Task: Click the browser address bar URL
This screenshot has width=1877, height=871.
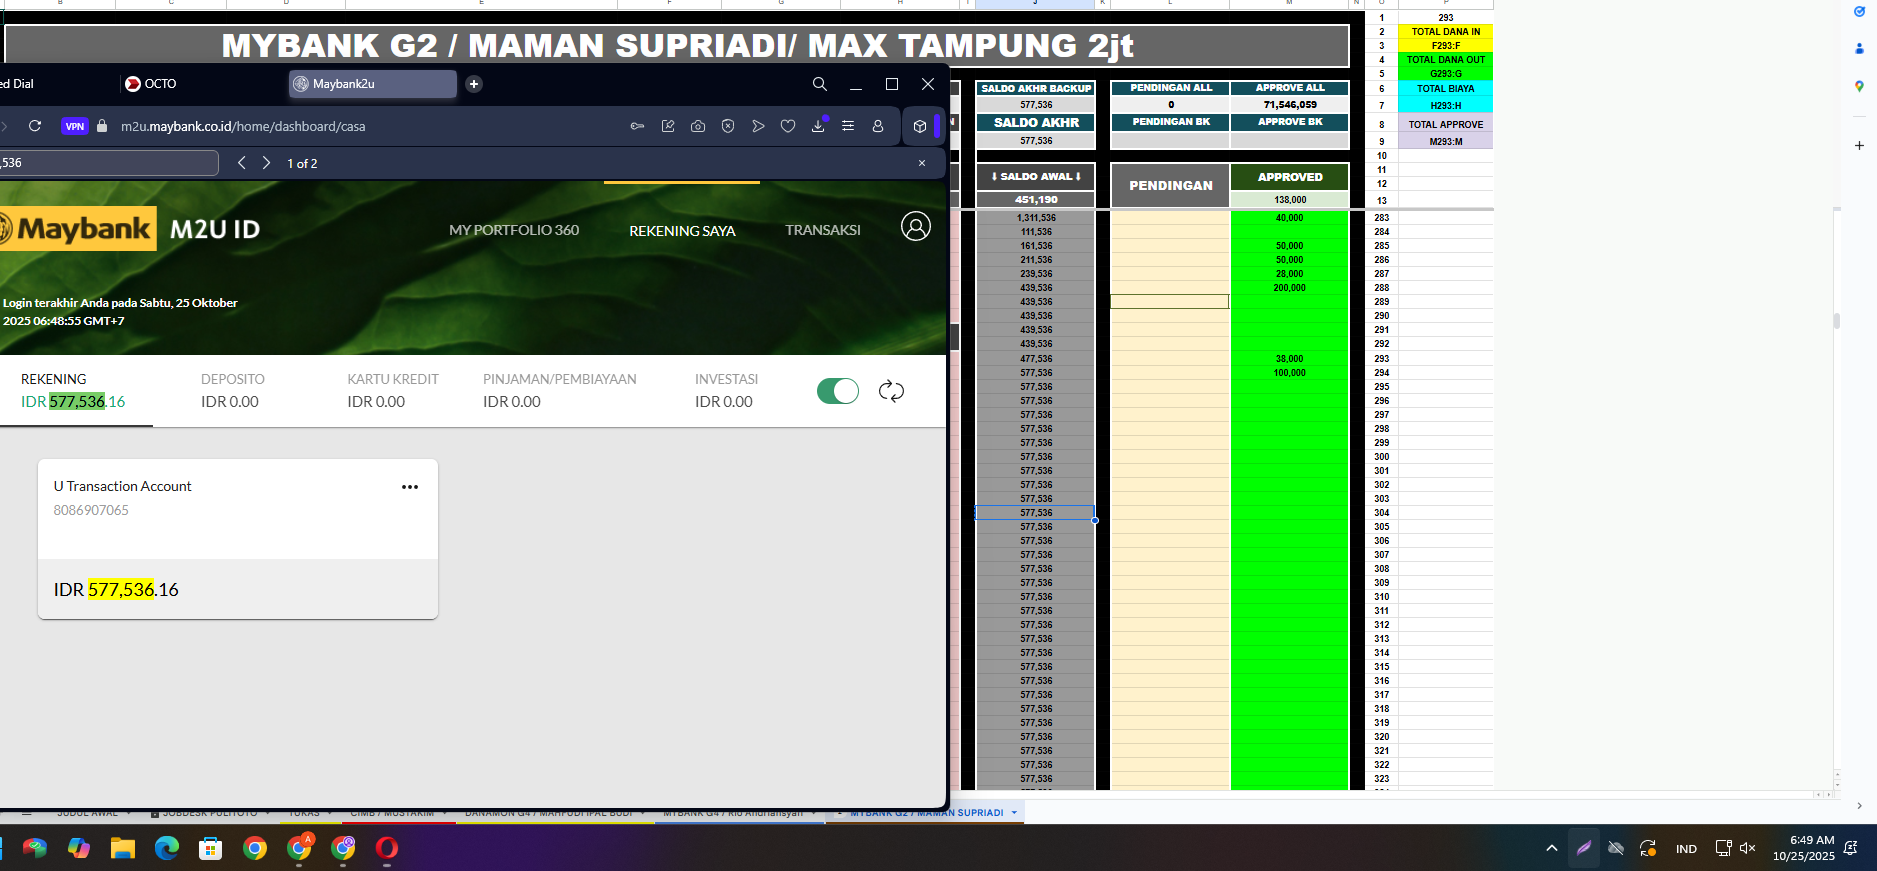Action: pos(243,126)
